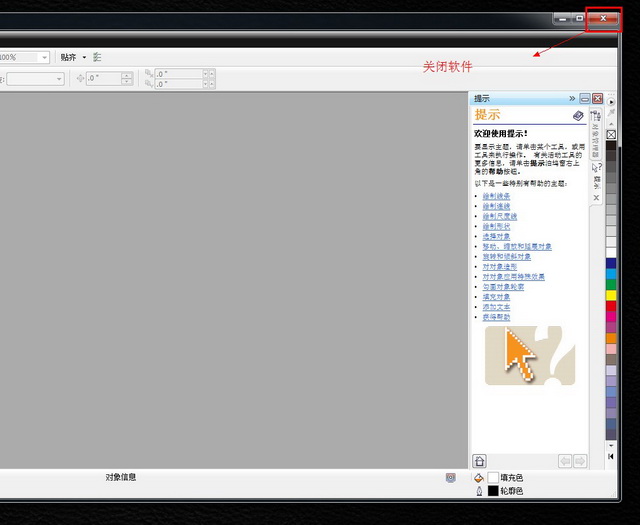640x525 pixels.
Task: Pick the yellow swatch in the color palette
Action: coord(611,295)
